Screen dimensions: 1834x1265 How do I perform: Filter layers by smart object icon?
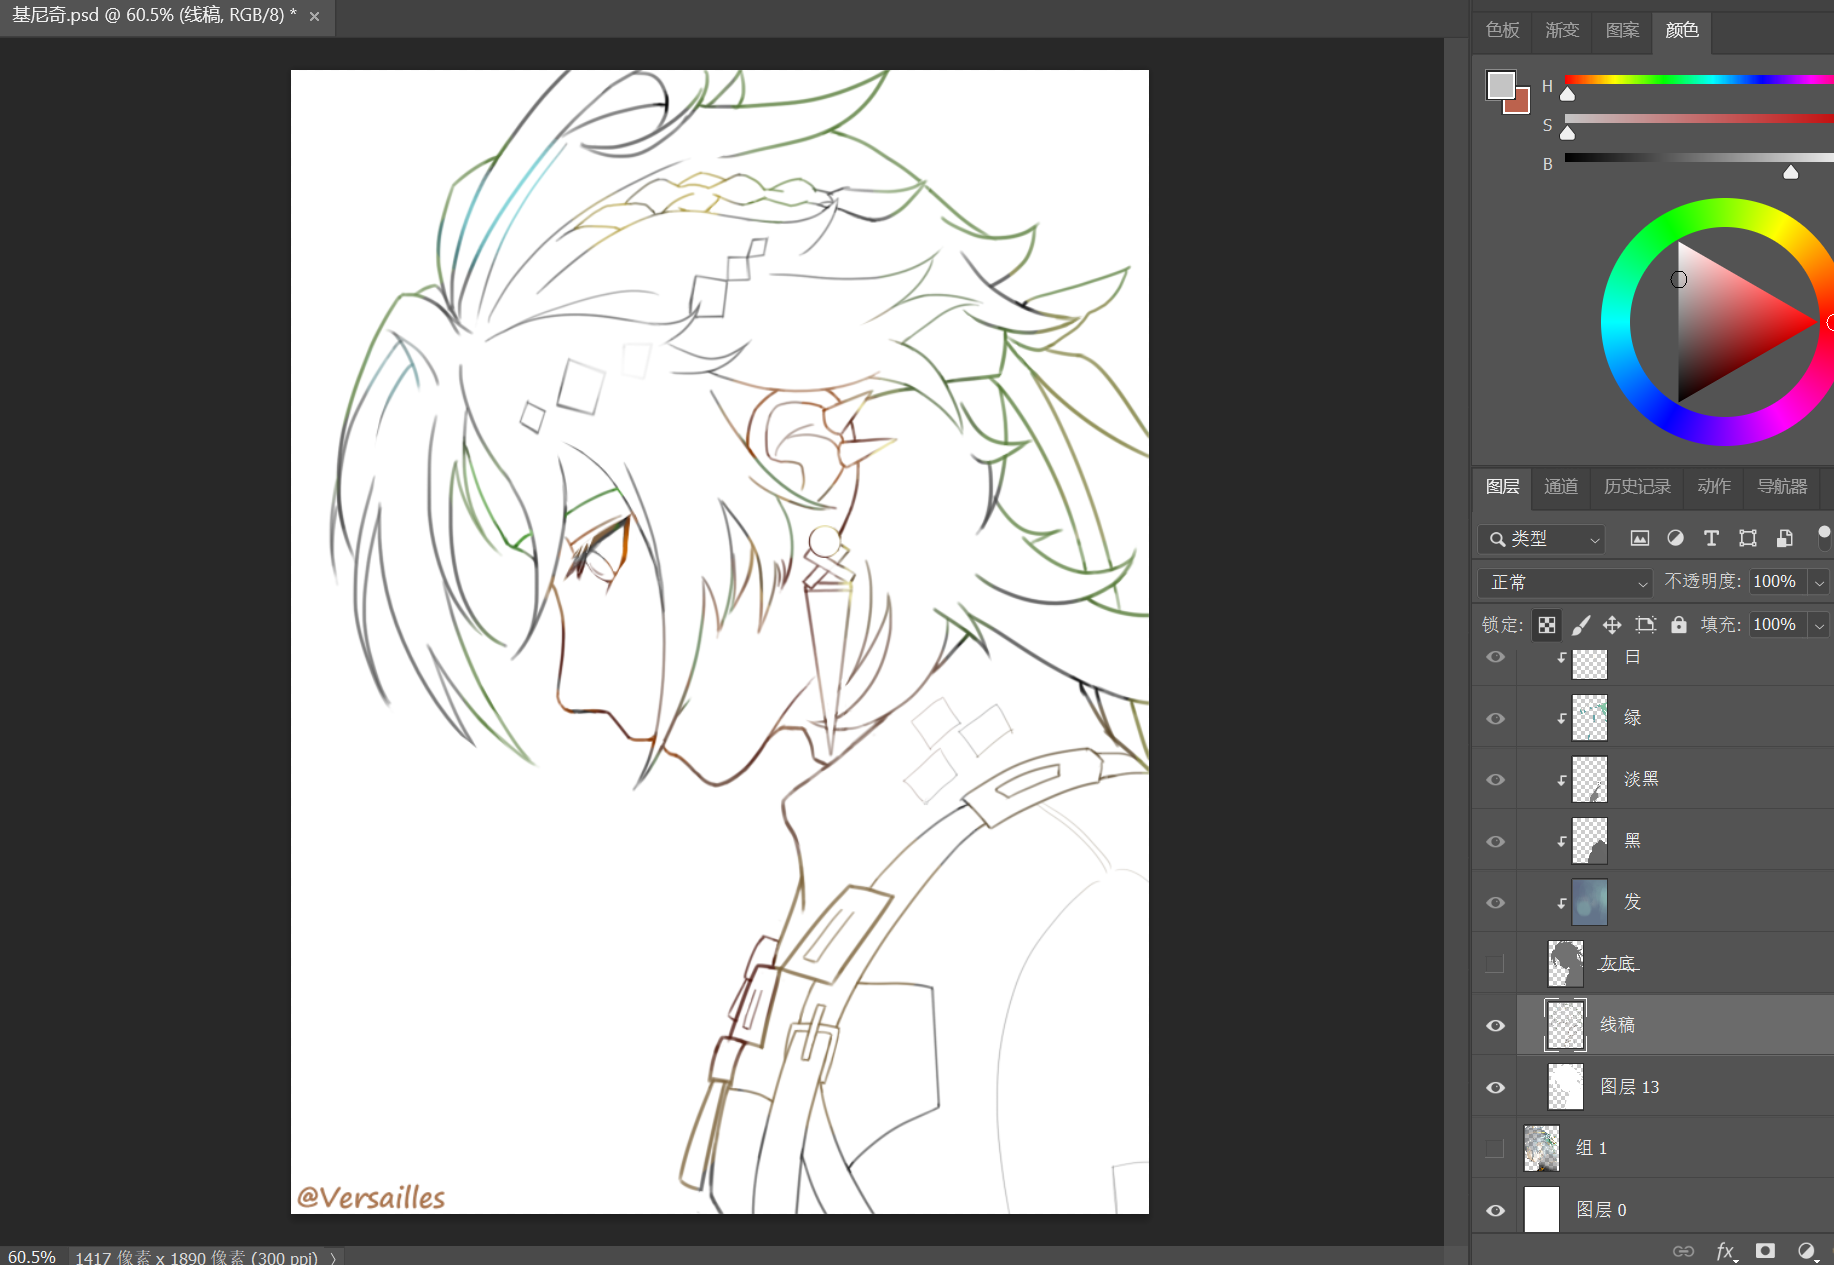[1784, 538]
